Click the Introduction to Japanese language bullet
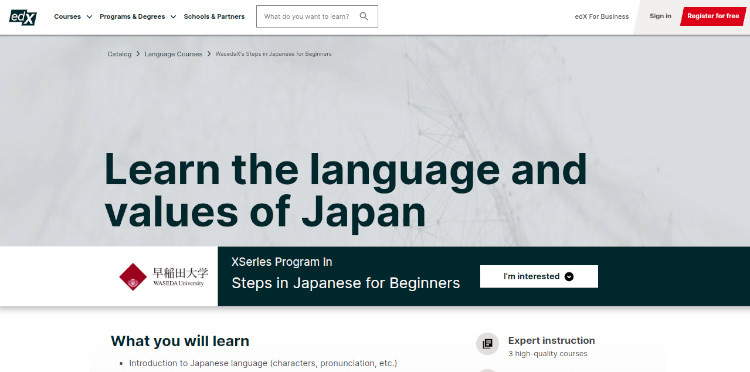The height and width of the screenshot is (372, 750). click(x=263, y=363)
